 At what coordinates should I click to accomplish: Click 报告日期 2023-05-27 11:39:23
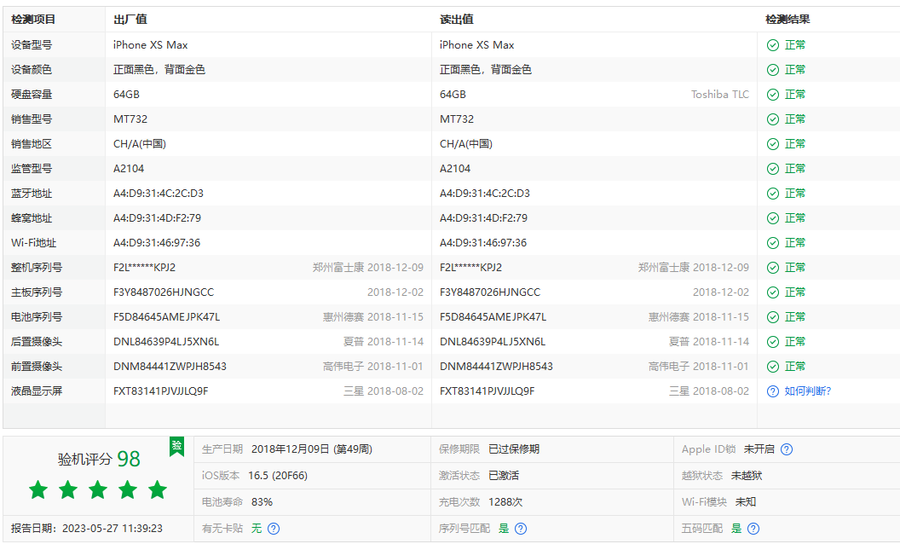click(x=87, y=529)
